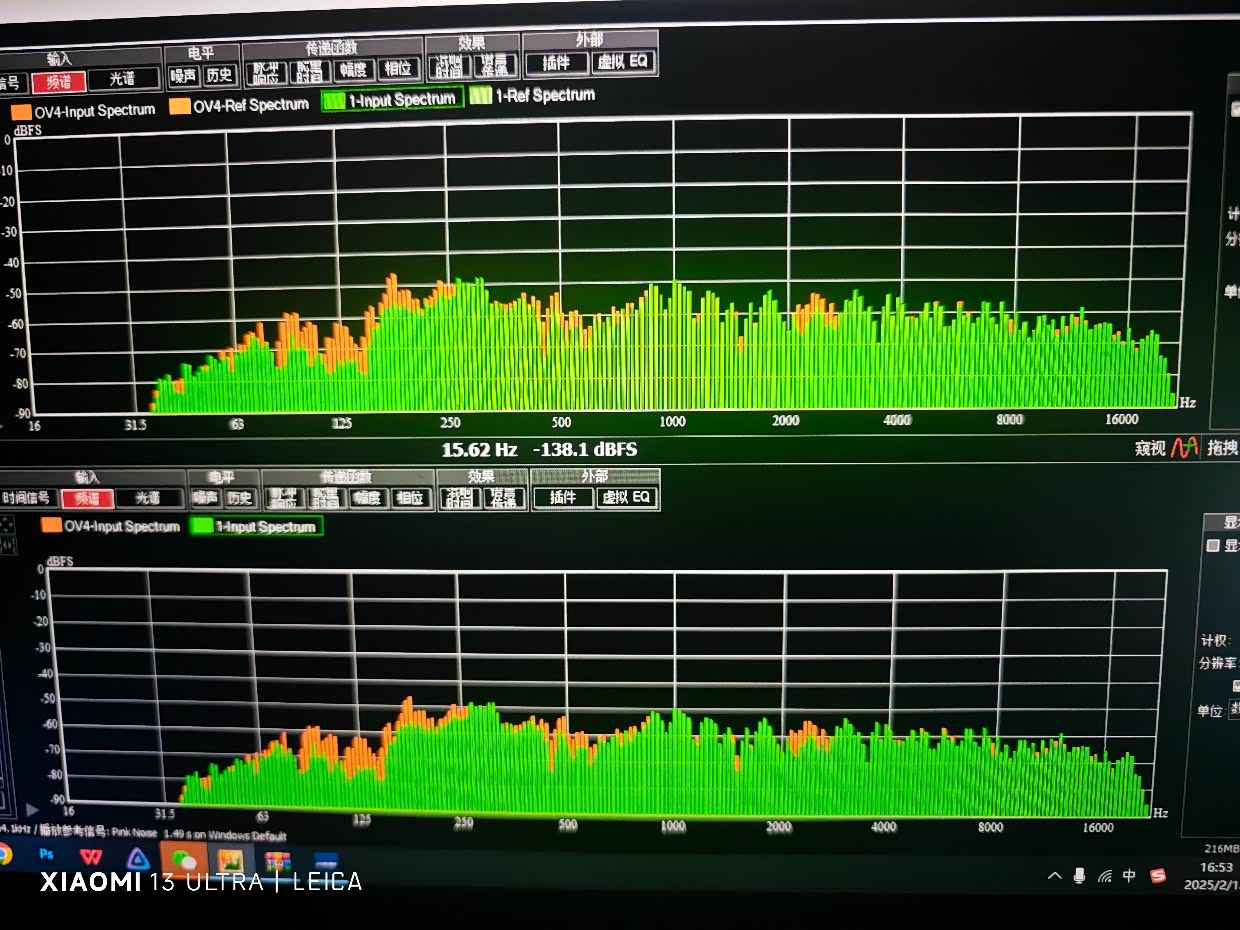Show 幅度 transfer function in lower panel
Viewport: 1240px width, 930px height.
(367, 498)
